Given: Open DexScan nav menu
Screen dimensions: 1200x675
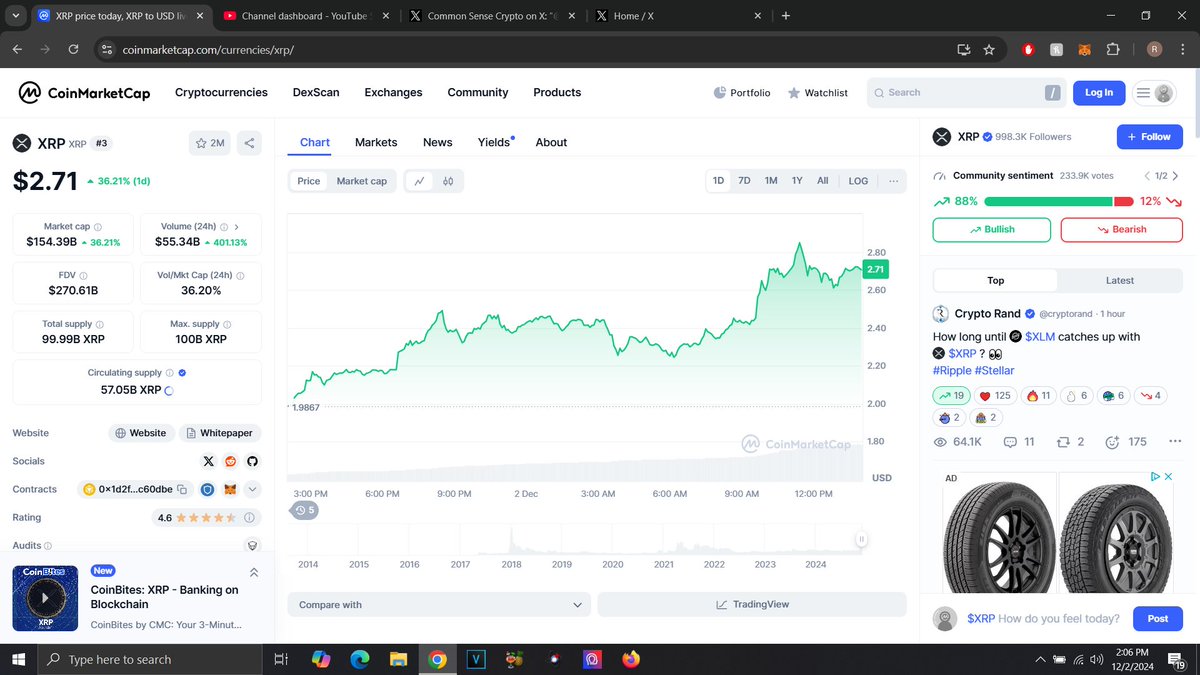Looking at the screenshot, I should click(x=316, y=92).
